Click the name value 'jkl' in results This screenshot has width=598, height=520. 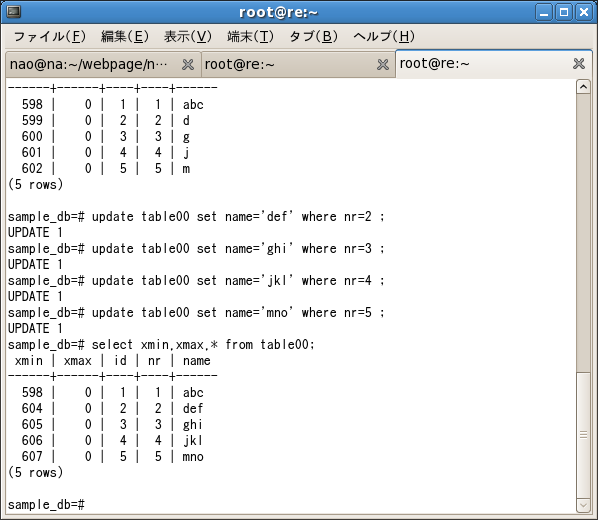193,441
